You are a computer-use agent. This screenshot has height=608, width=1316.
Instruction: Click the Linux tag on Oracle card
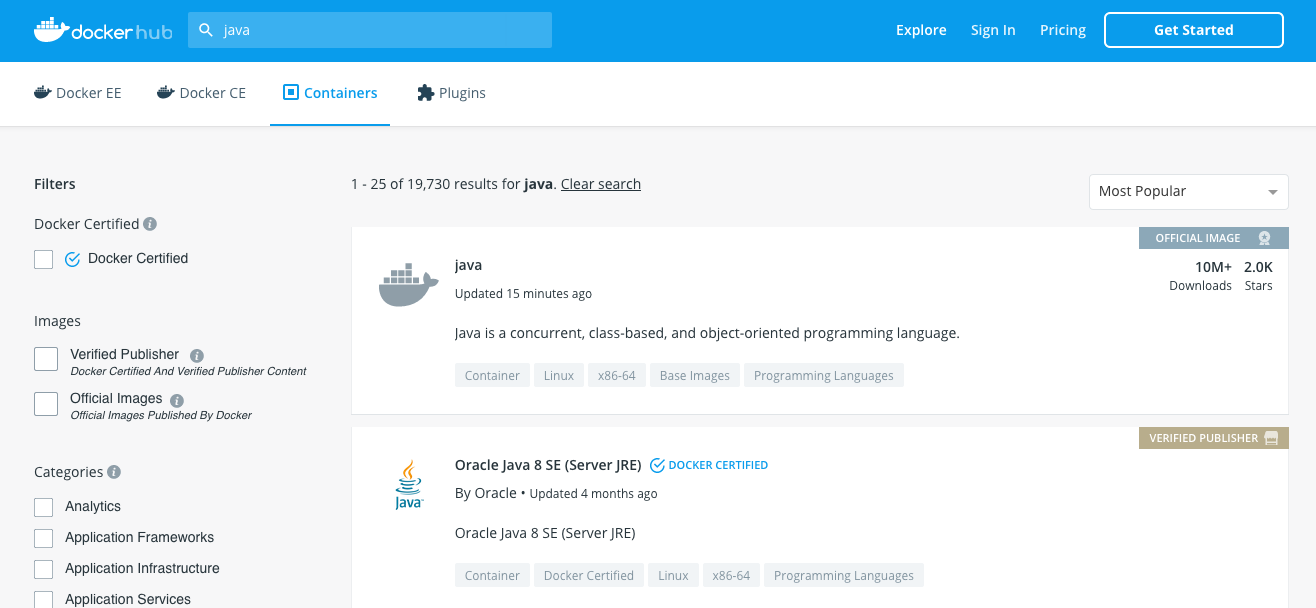[x=674, y=576]
